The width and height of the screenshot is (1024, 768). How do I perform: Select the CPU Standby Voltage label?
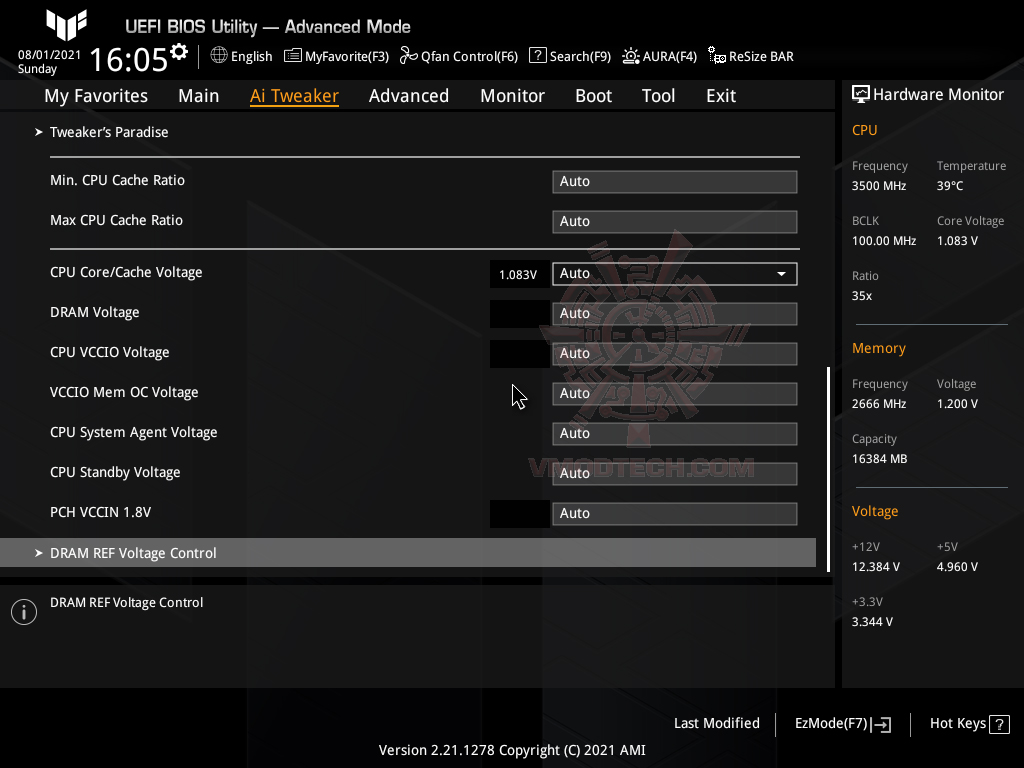115,472
